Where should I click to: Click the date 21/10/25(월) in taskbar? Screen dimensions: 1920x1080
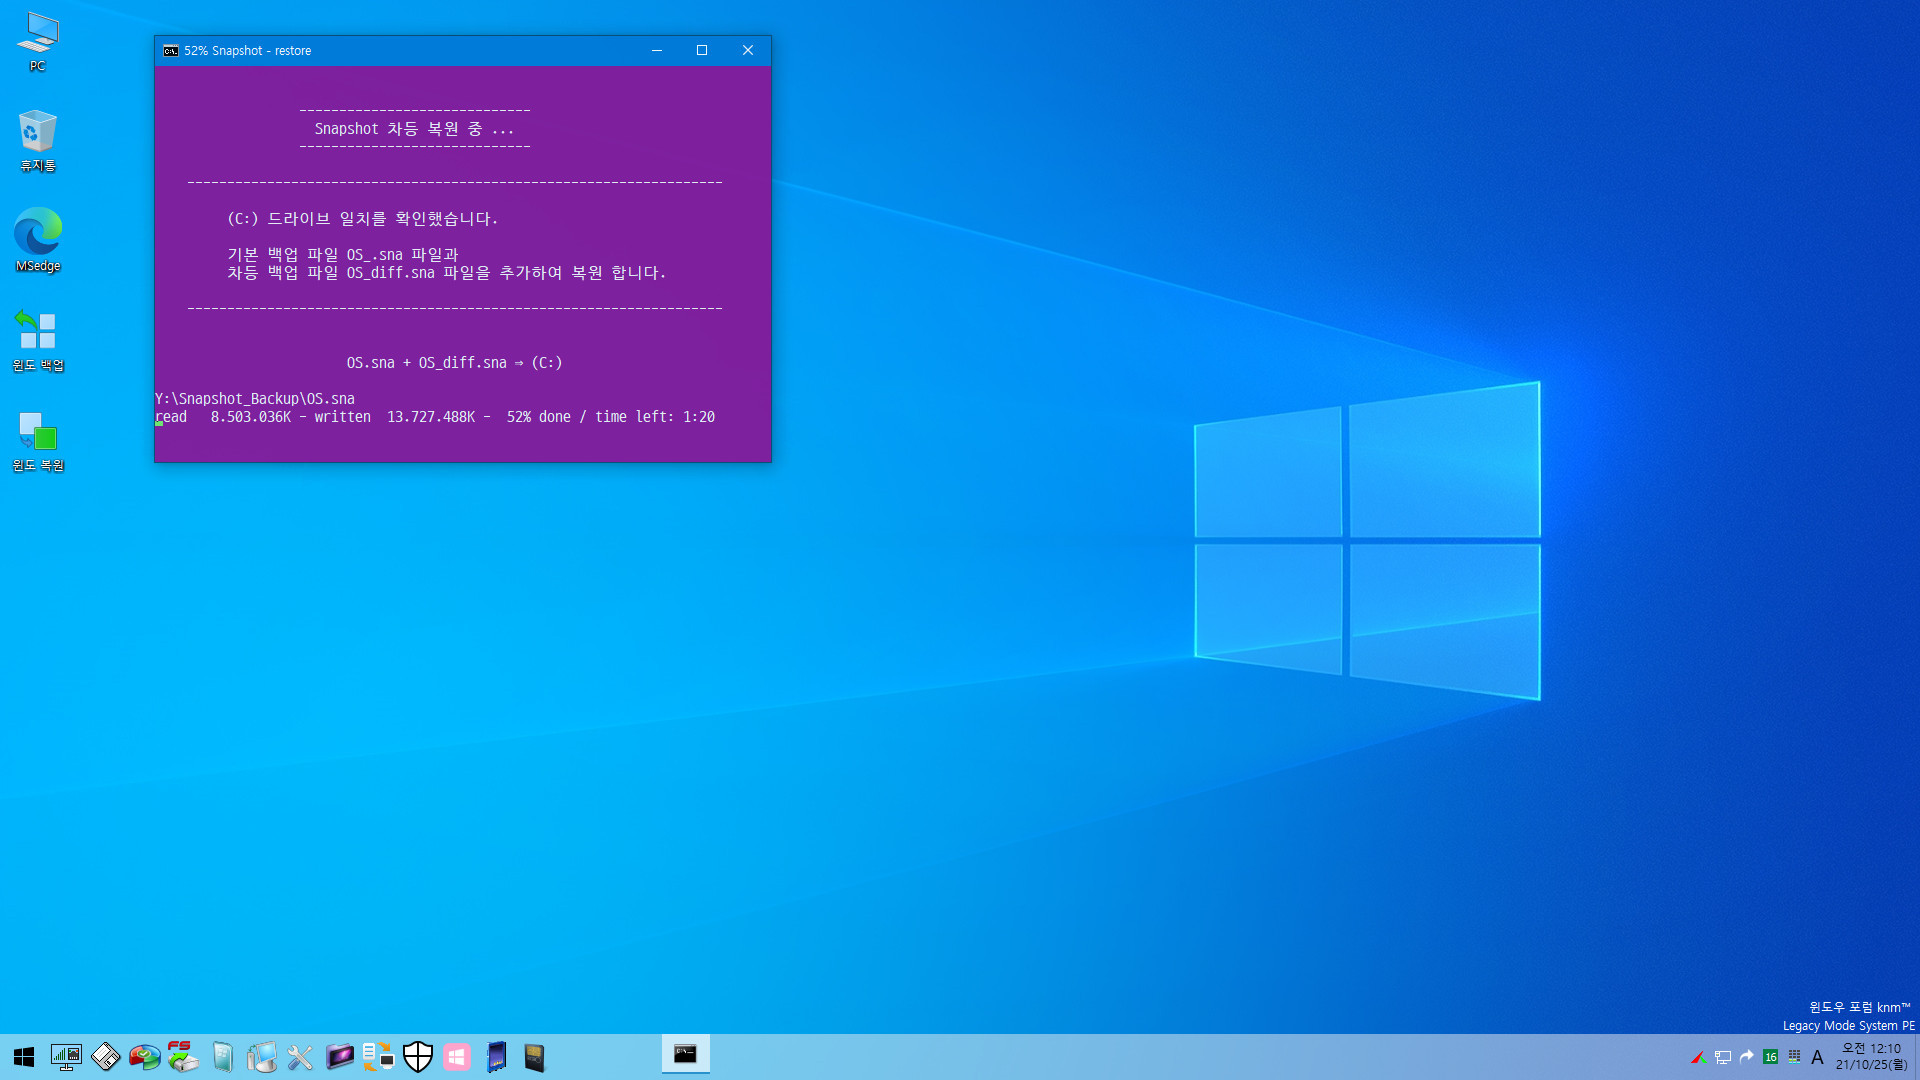click(x=1871, y=1065)
